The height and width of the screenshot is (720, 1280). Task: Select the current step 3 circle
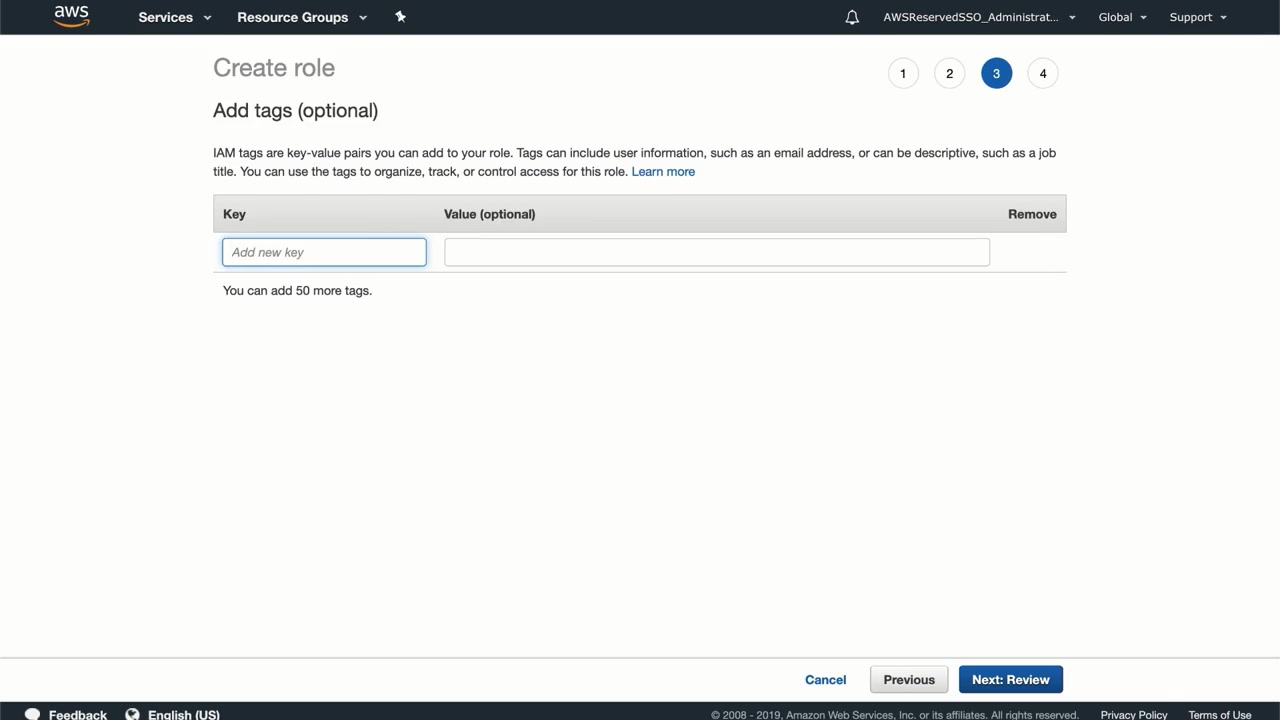click(x=996, y=73)
